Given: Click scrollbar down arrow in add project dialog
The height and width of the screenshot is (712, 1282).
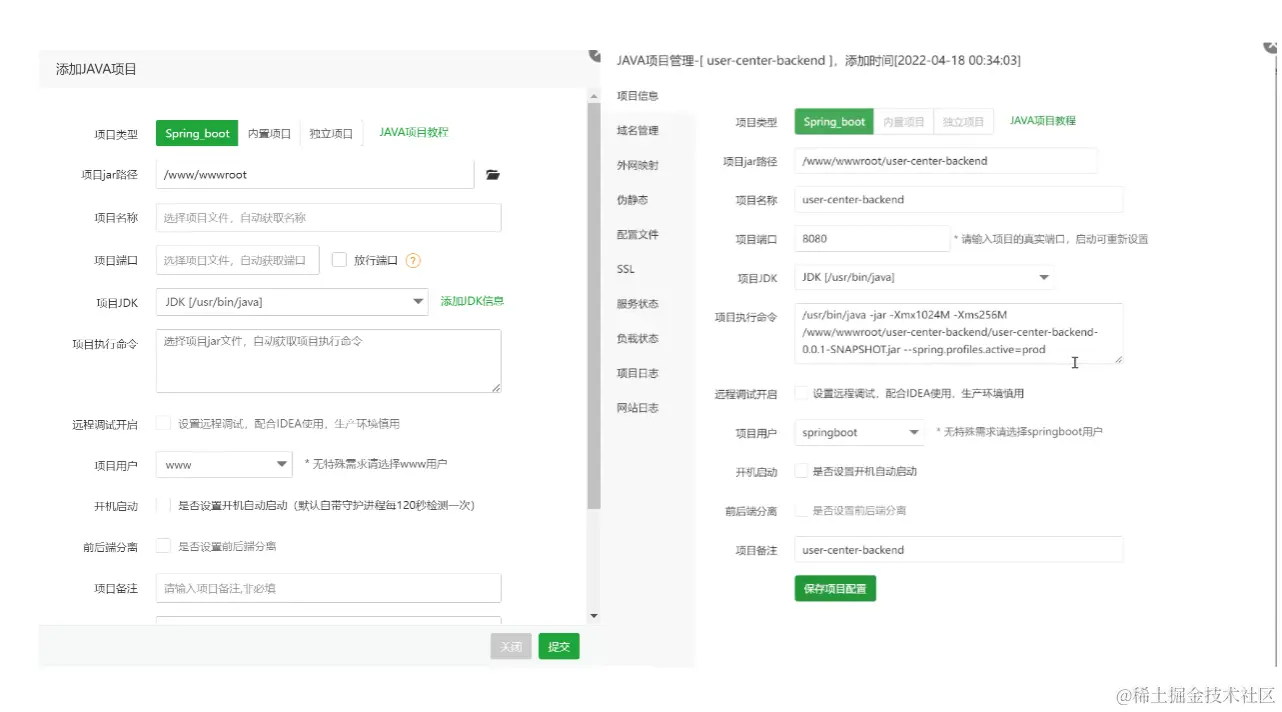Looking at the screenshot, I should pos(594,616).
